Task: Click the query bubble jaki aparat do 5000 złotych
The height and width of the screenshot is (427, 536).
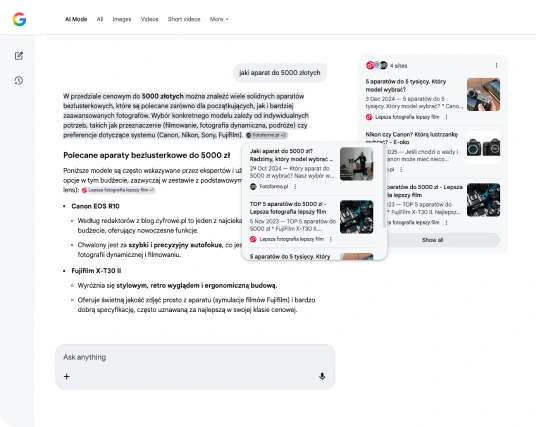Action: point(280,72)
